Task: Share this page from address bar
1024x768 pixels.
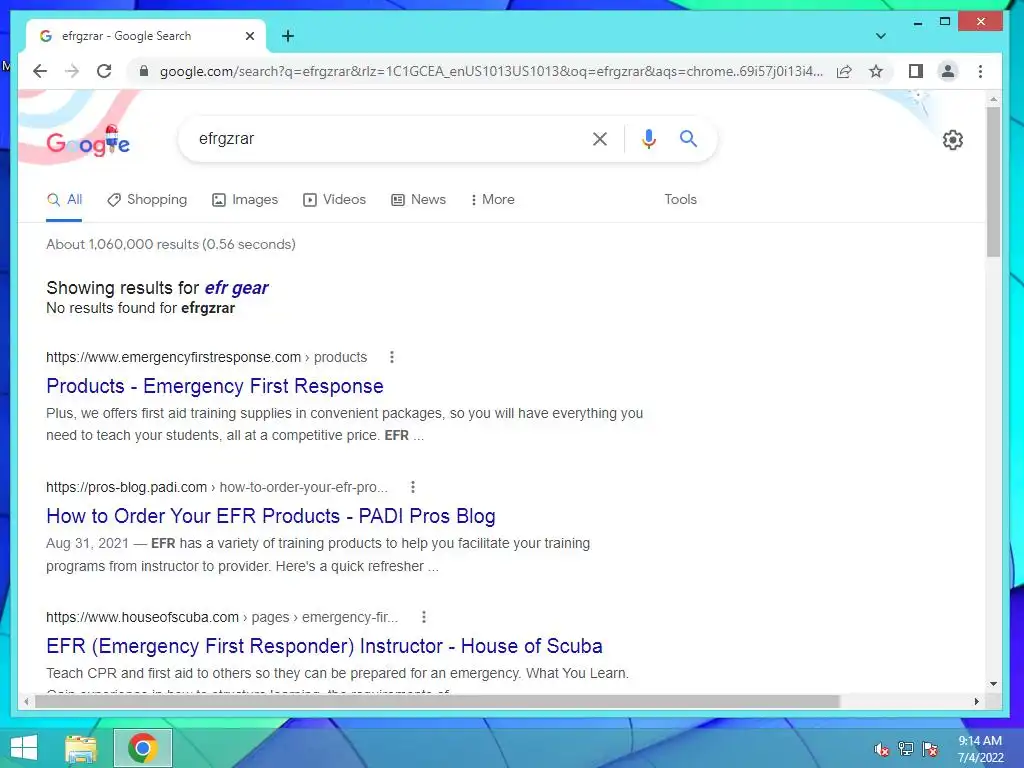Action: [x=844, y=71]
